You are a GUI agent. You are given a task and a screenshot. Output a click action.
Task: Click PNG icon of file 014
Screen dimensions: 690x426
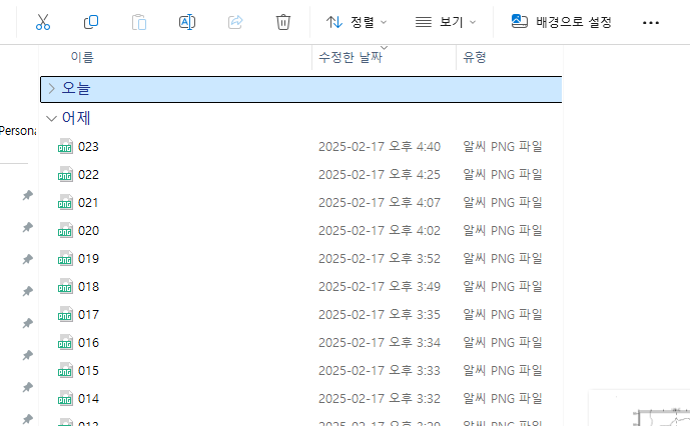66,399
